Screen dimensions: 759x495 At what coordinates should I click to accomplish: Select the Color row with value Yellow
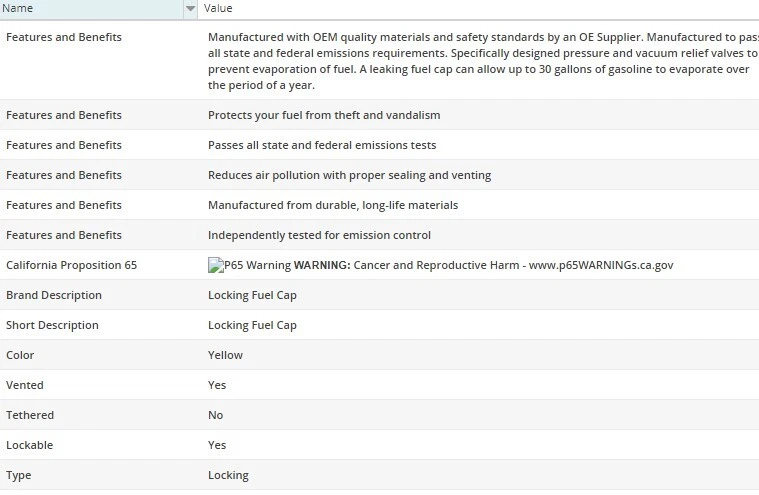pos(225,355)
